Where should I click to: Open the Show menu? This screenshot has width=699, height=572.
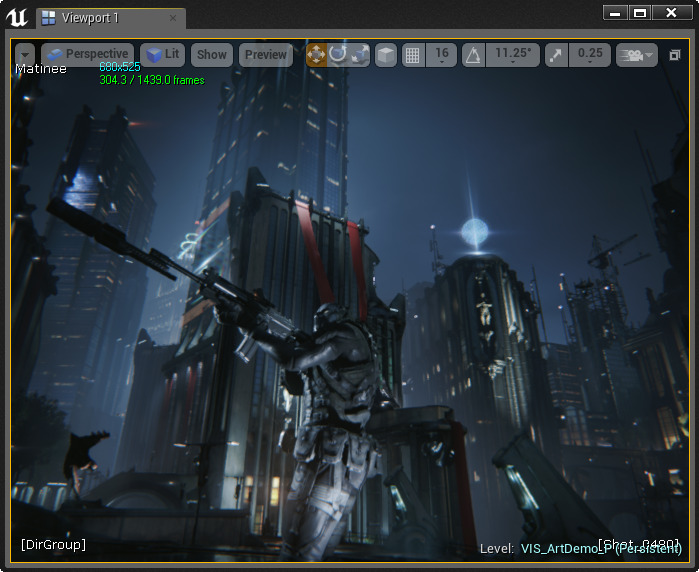(x=212, y=55)
